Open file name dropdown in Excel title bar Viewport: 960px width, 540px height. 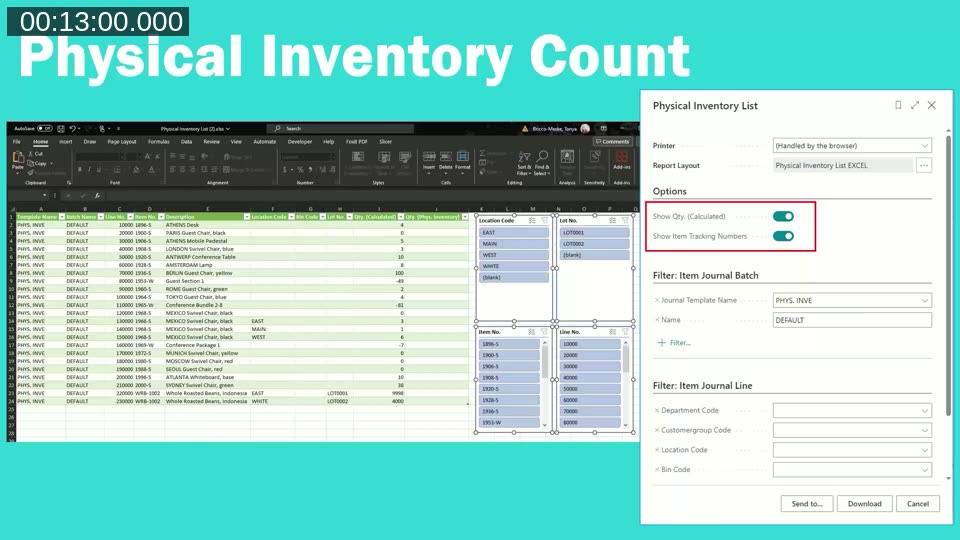(228, 129)
